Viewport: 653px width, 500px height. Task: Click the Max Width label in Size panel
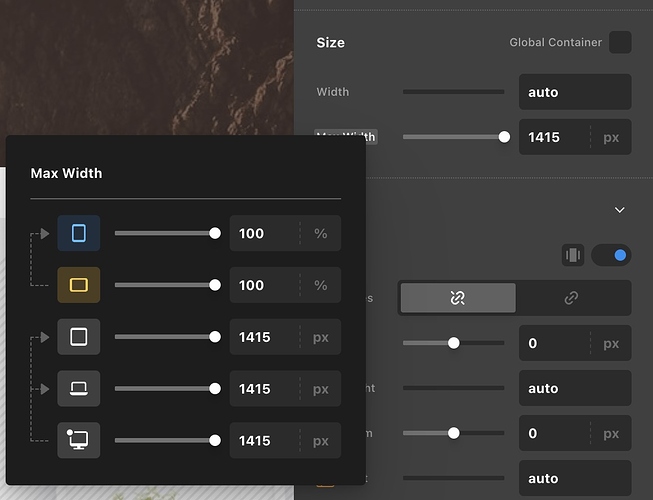[346, 137]
